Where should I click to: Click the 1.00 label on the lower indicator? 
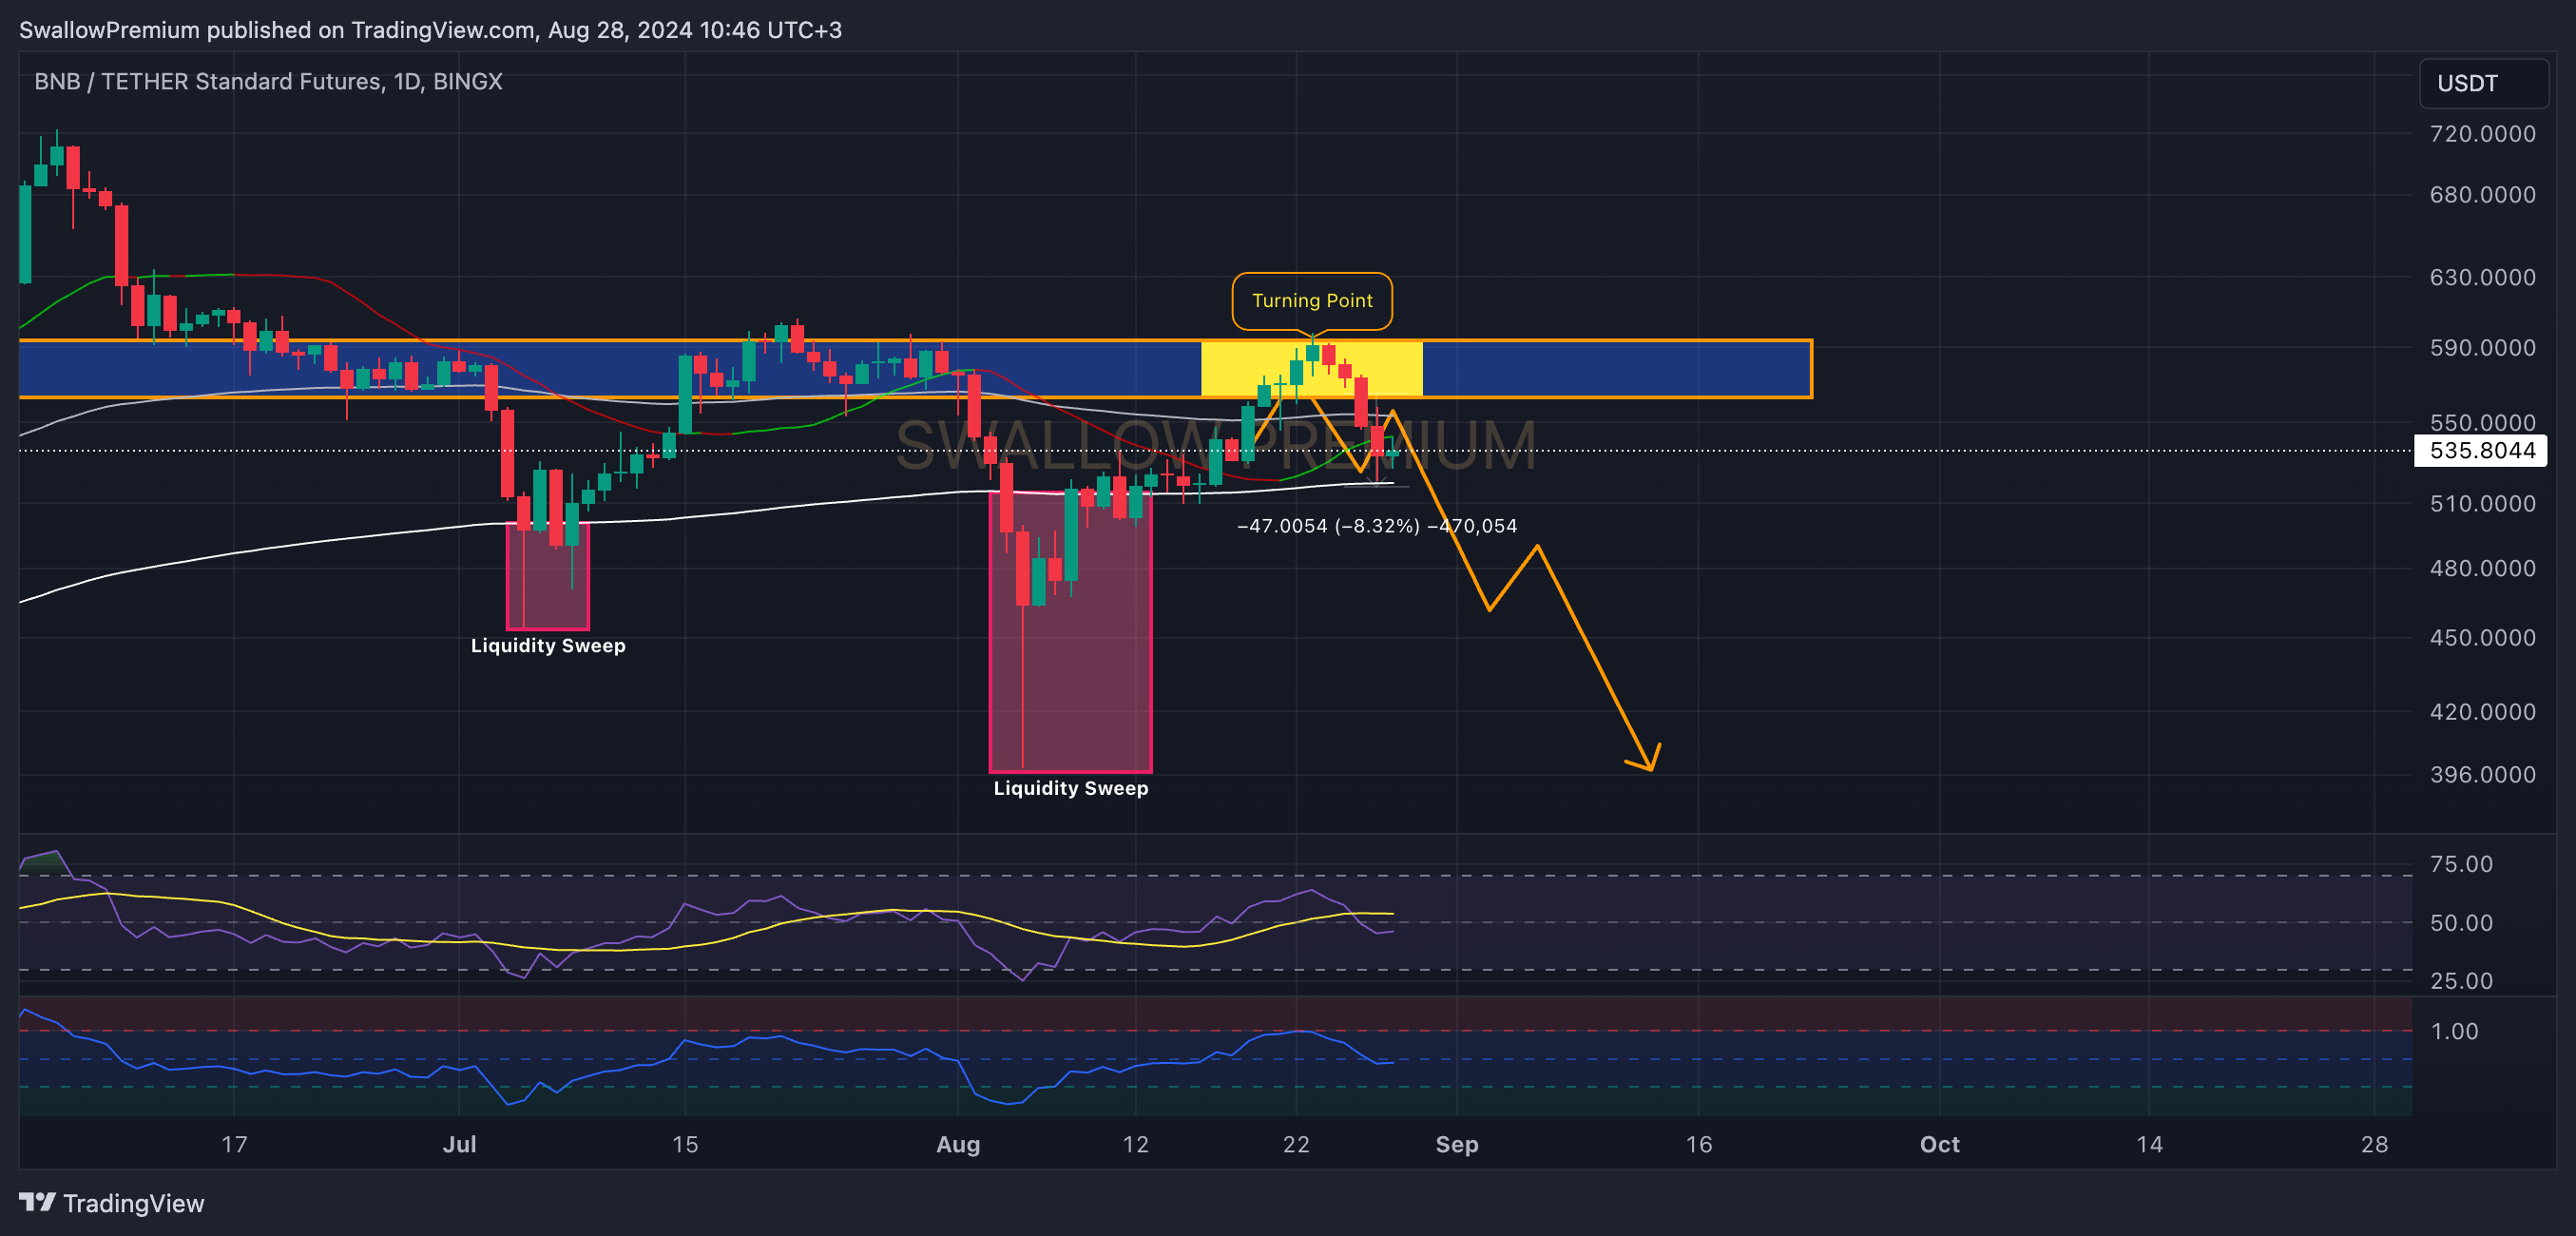pos(2454,1032)
